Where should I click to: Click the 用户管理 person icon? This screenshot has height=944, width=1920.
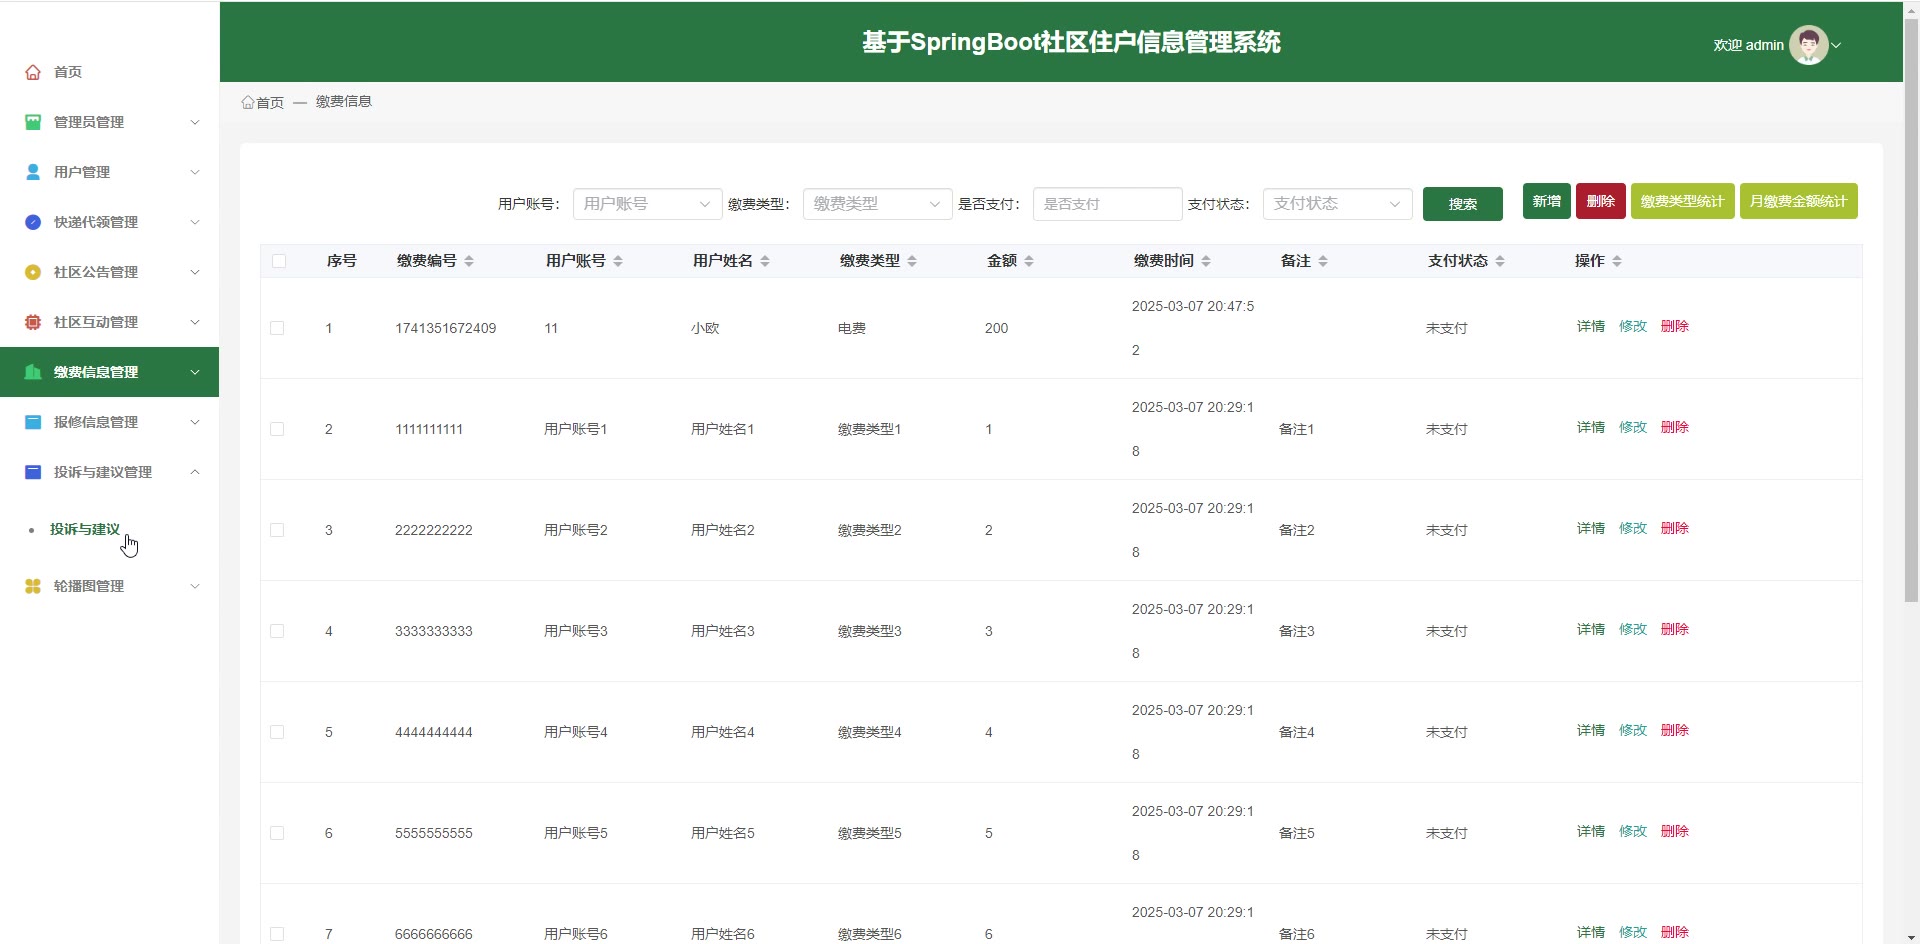coord(33,172)
